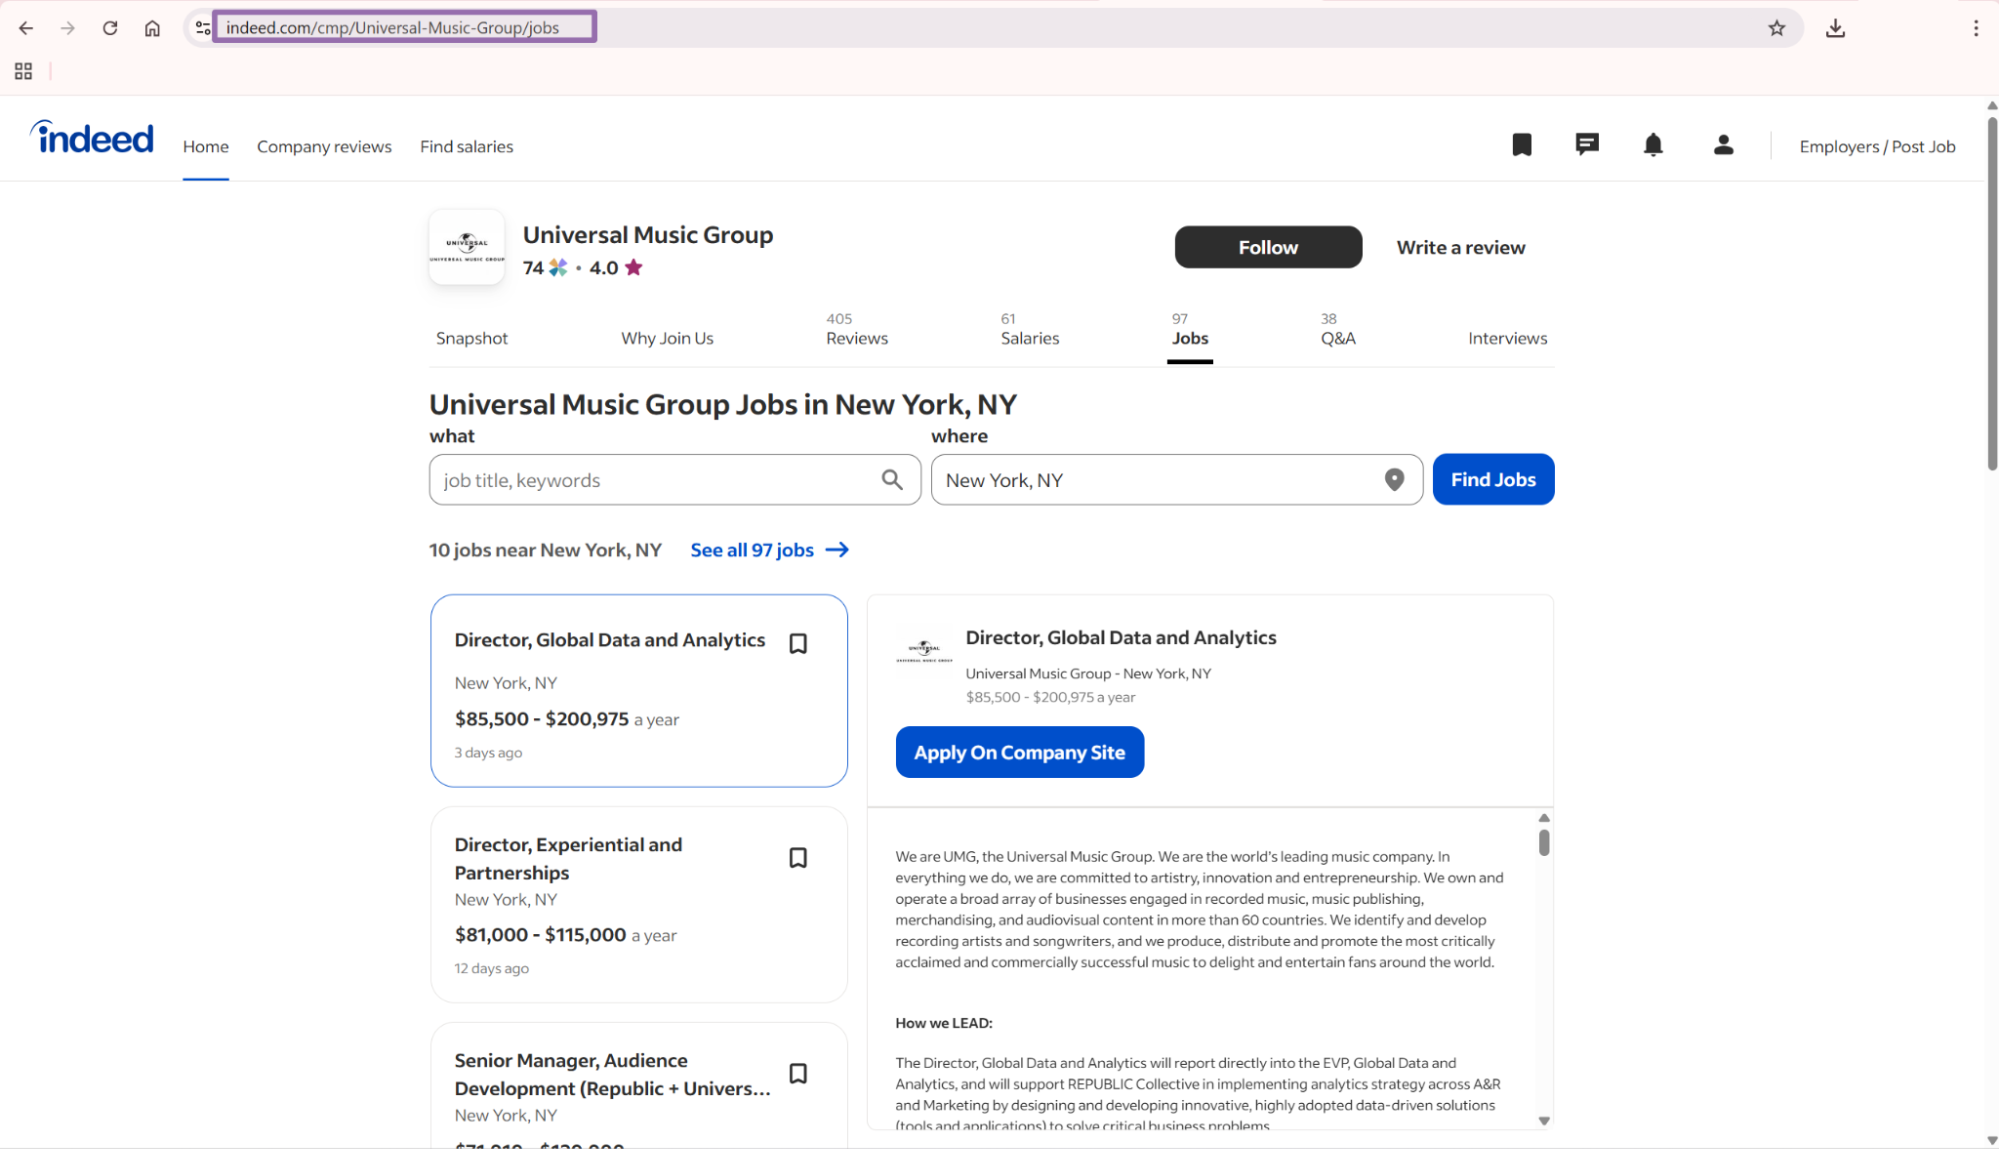Open Indeed messages icon

[1587, 145]
